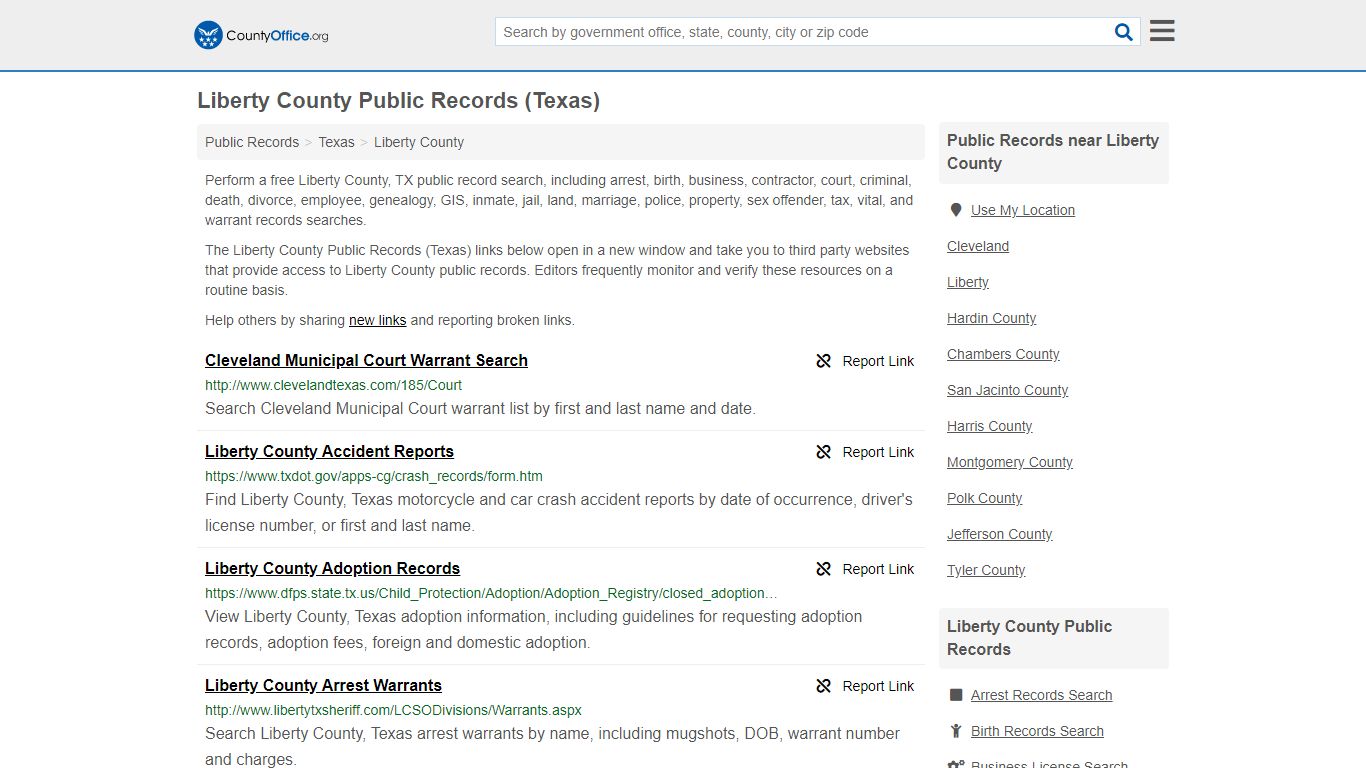1366x768 pixels.
Task: Click broken link icon for Cleveland Municipal Court
Action: coord(823,361)
